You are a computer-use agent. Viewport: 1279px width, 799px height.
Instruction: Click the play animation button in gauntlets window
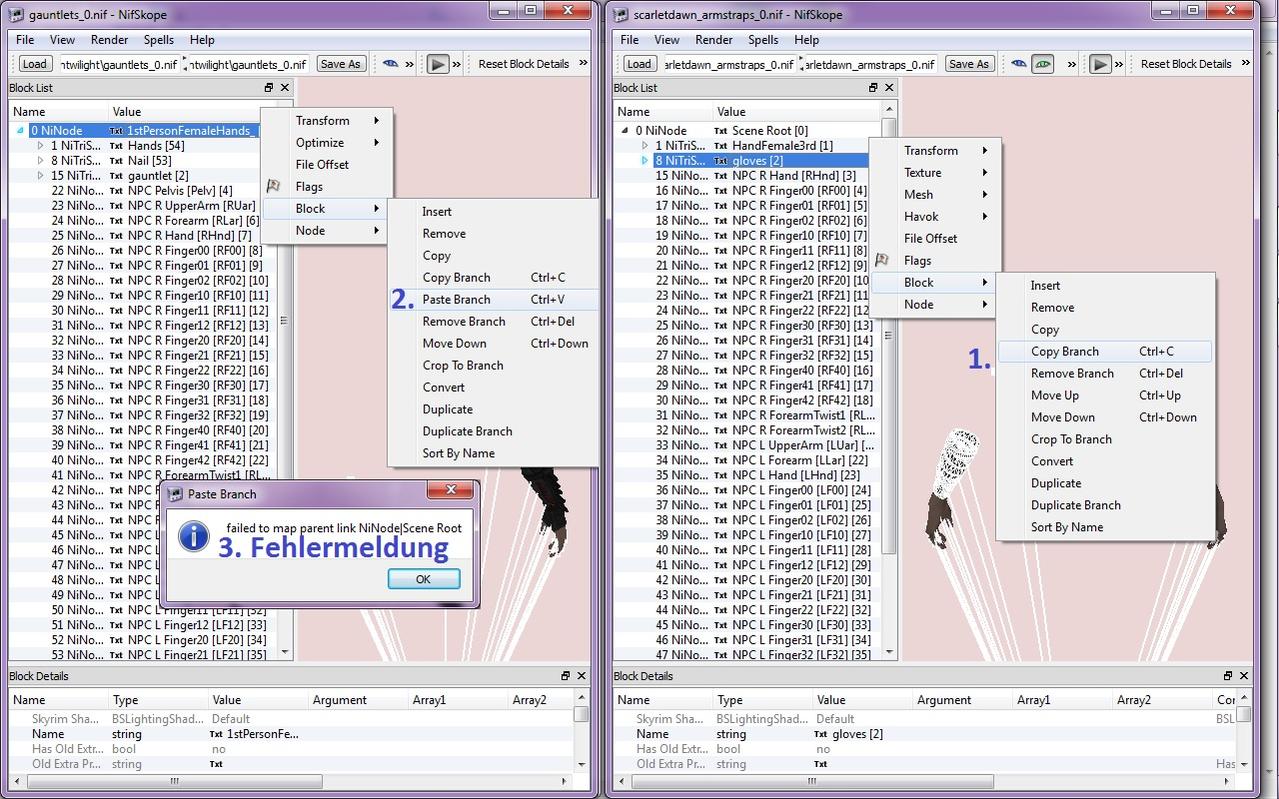[437, 64]
